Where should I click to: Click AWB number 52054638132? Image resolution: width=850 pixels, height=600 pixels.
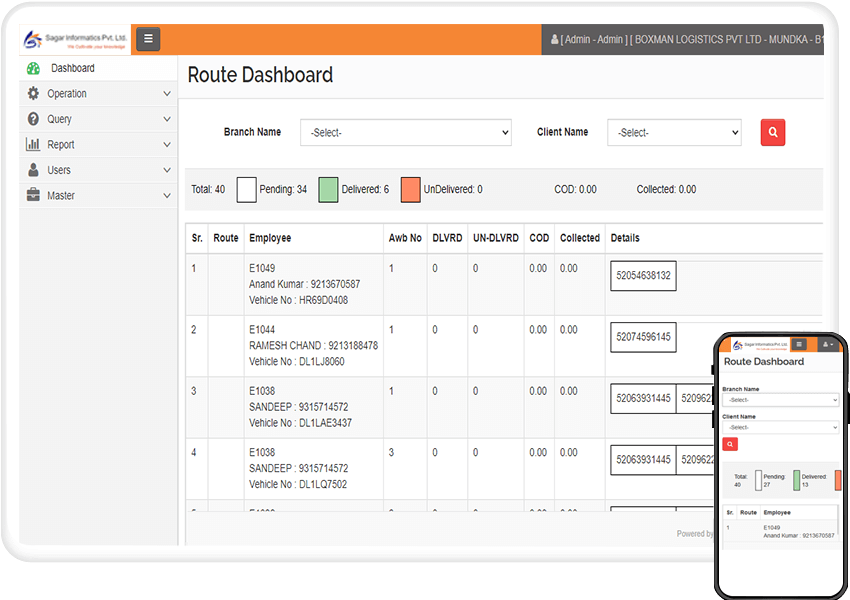[x=643, y=276]
